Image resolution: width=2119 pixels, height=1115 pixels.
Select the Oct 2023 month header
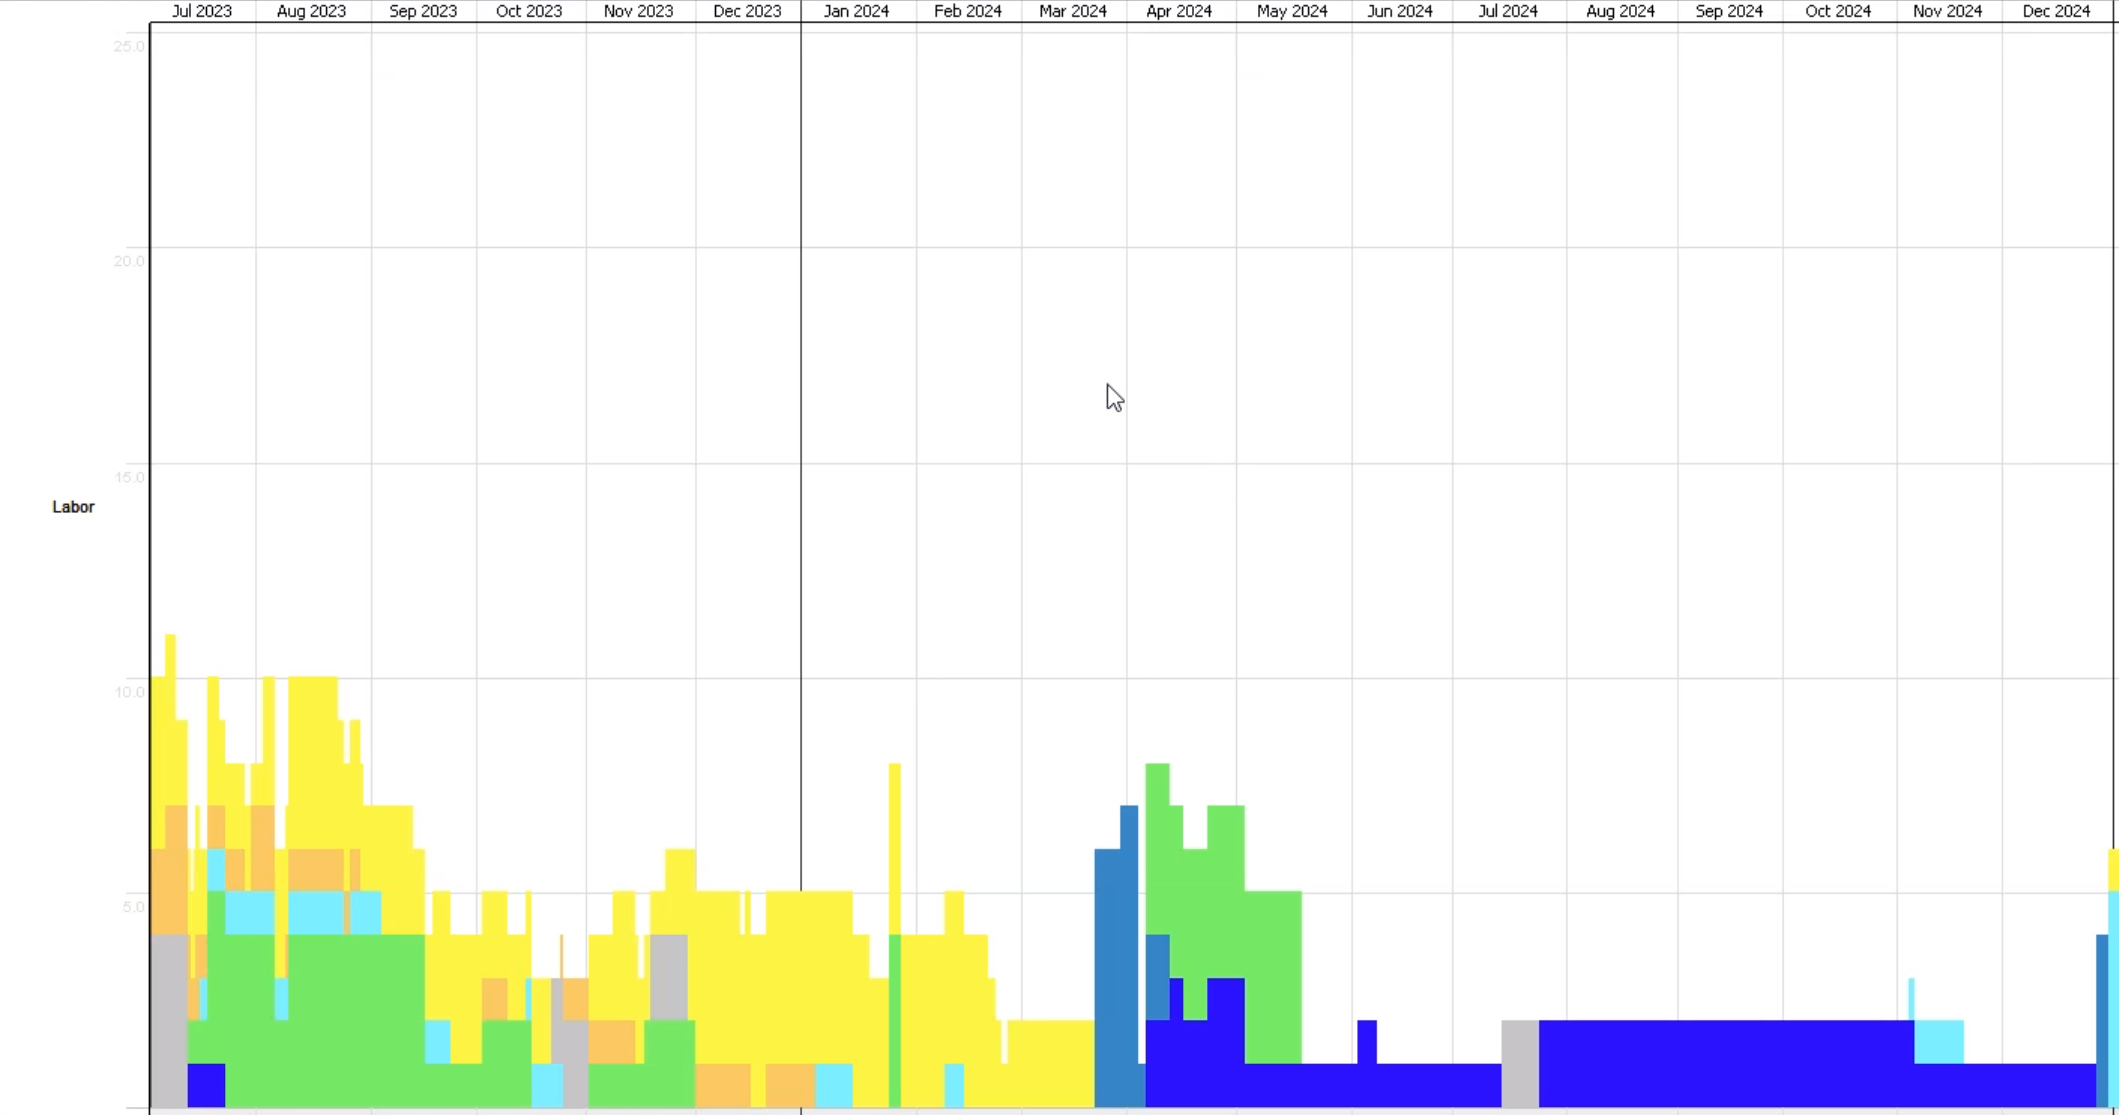pyautogui.click(x=529, y=11)
